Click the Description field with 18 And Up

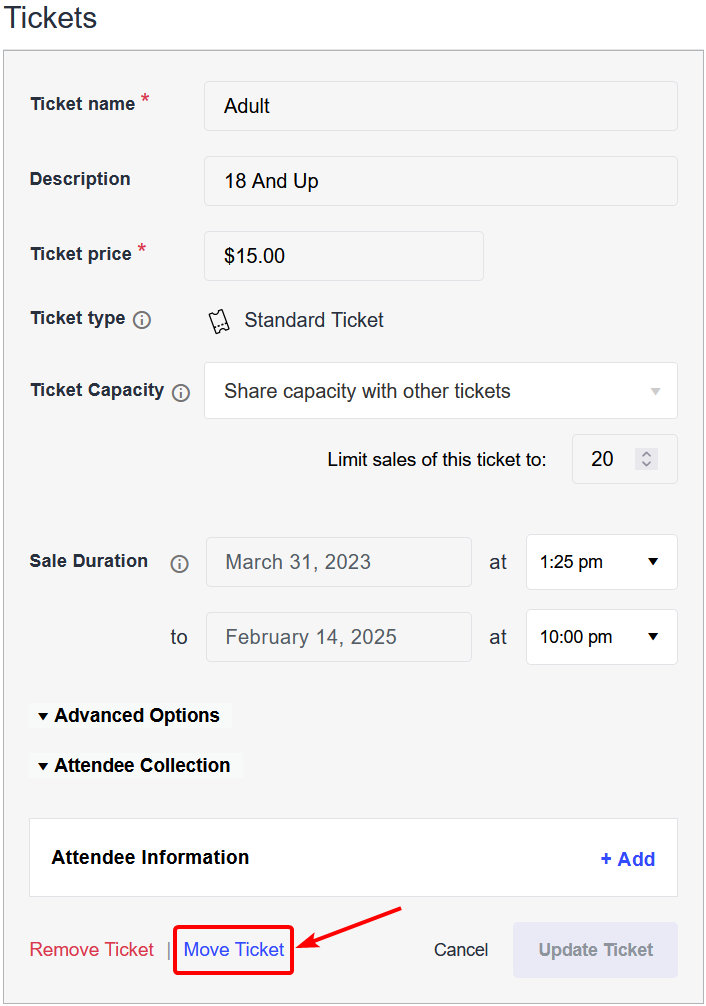pos(441,181)
